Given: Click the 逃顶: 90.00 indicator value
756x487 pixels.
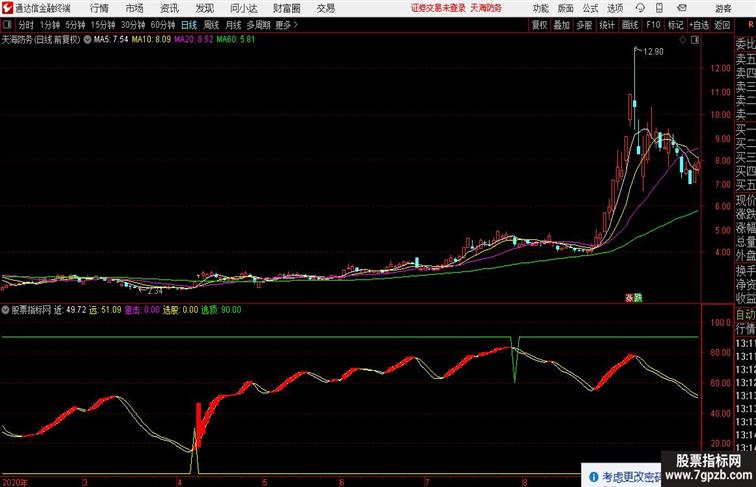Looking at the screenshot, I should coord(221,310).
